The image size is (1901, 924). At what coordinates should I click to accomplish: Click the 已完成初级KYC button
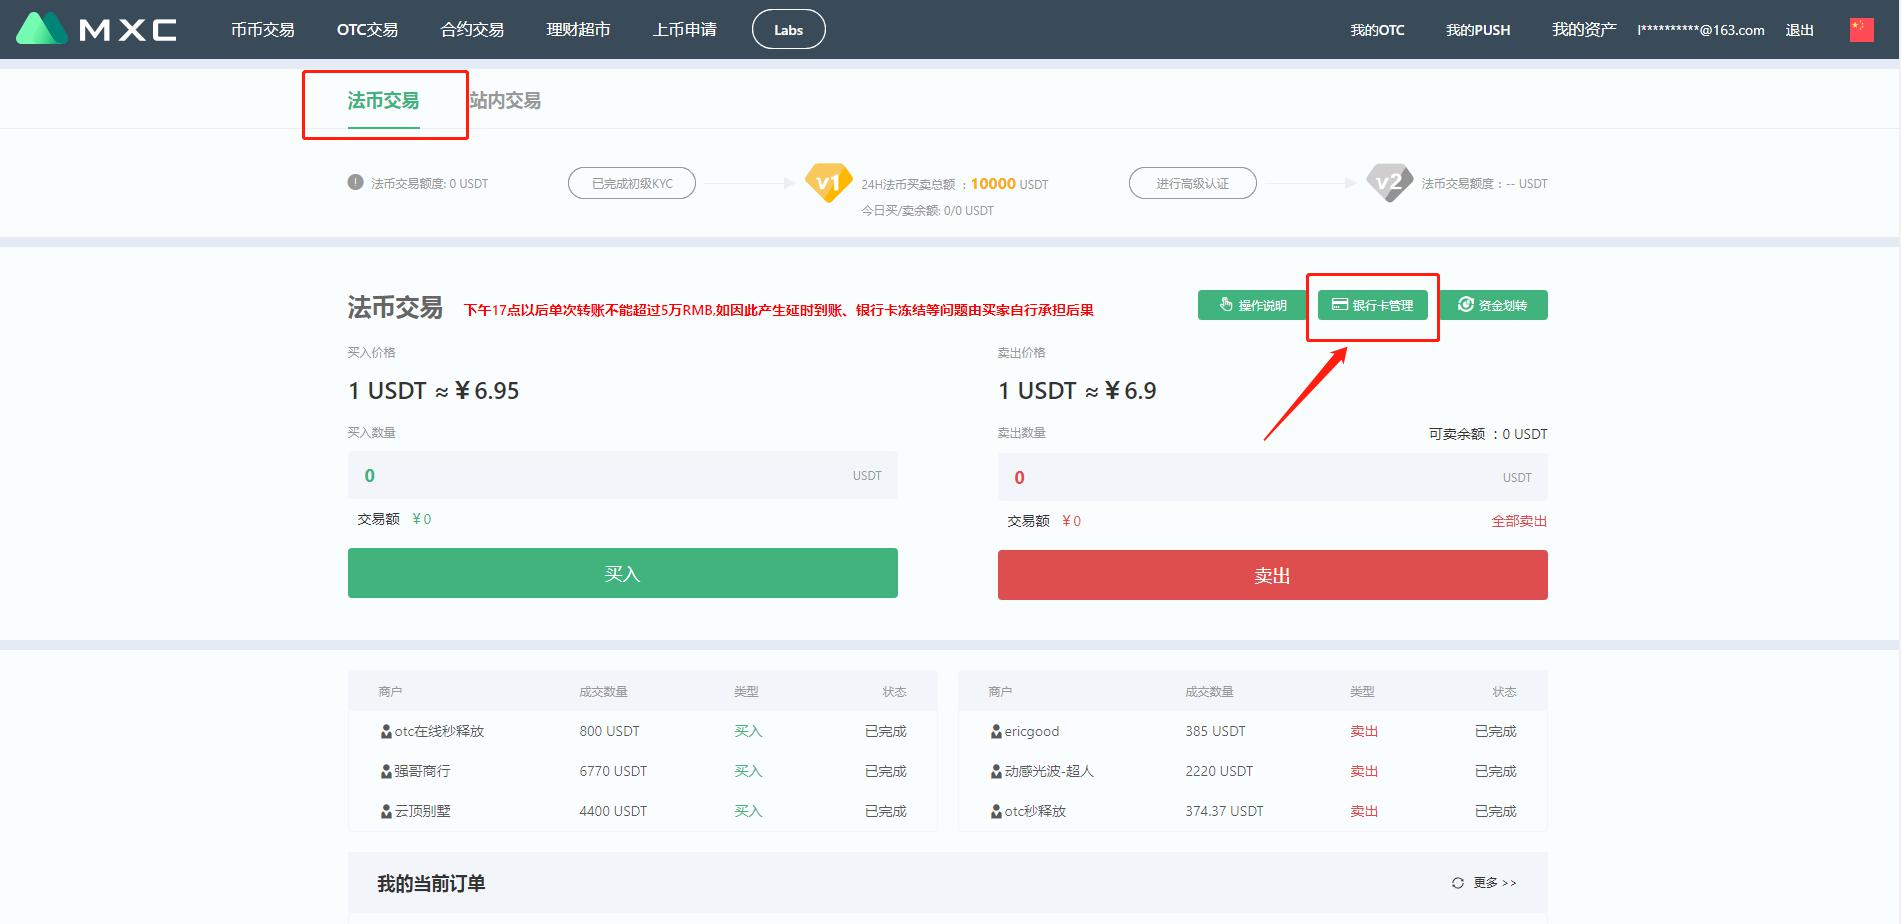point(632,183)
